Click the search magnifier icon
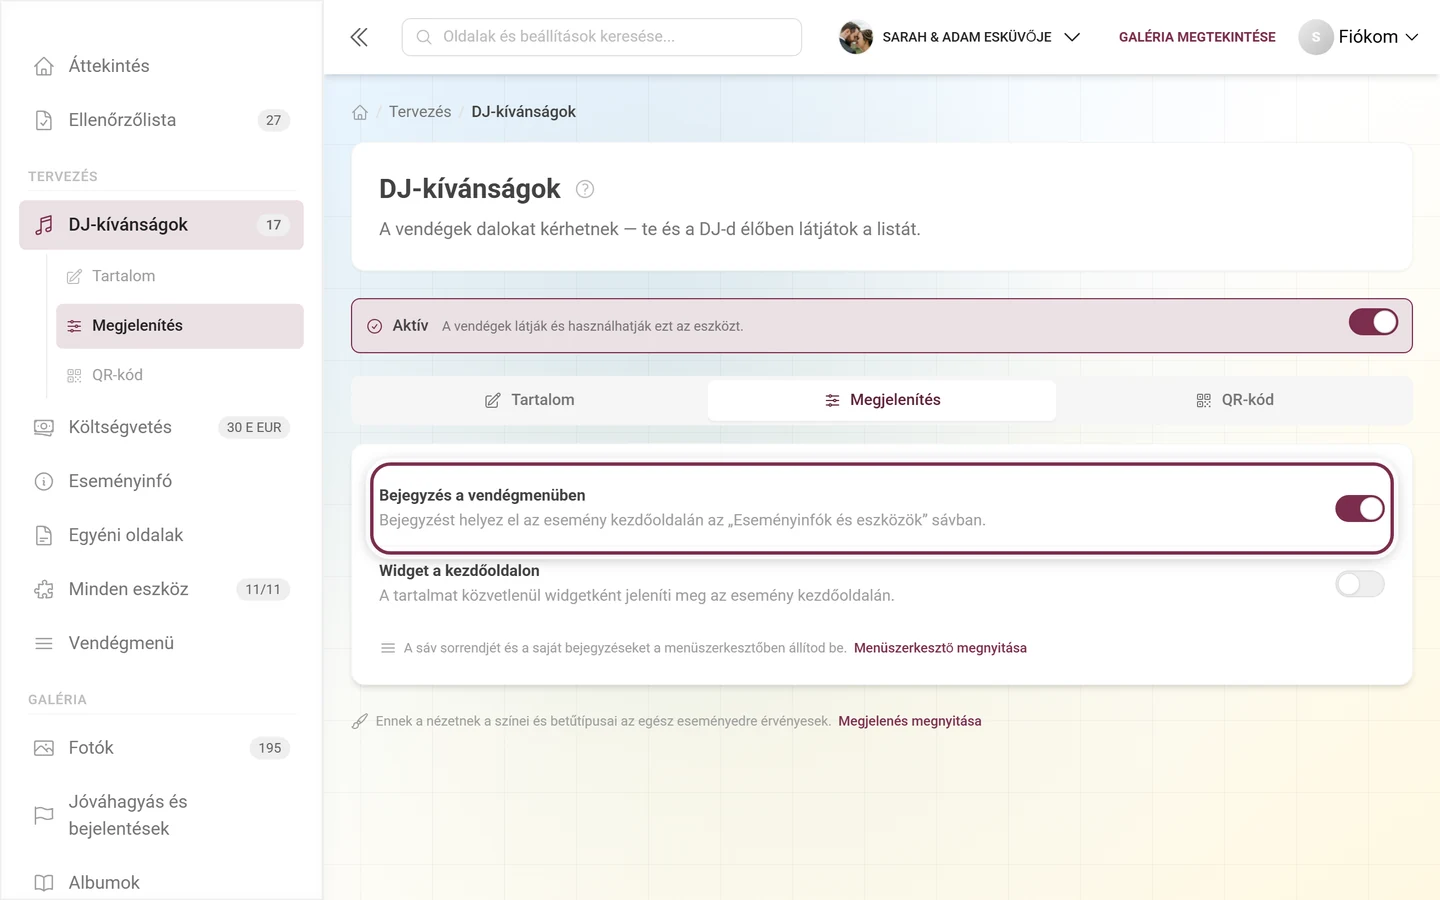Image resolution: width=1440 pixels, height=900 pixels. [x=424, y=37]
